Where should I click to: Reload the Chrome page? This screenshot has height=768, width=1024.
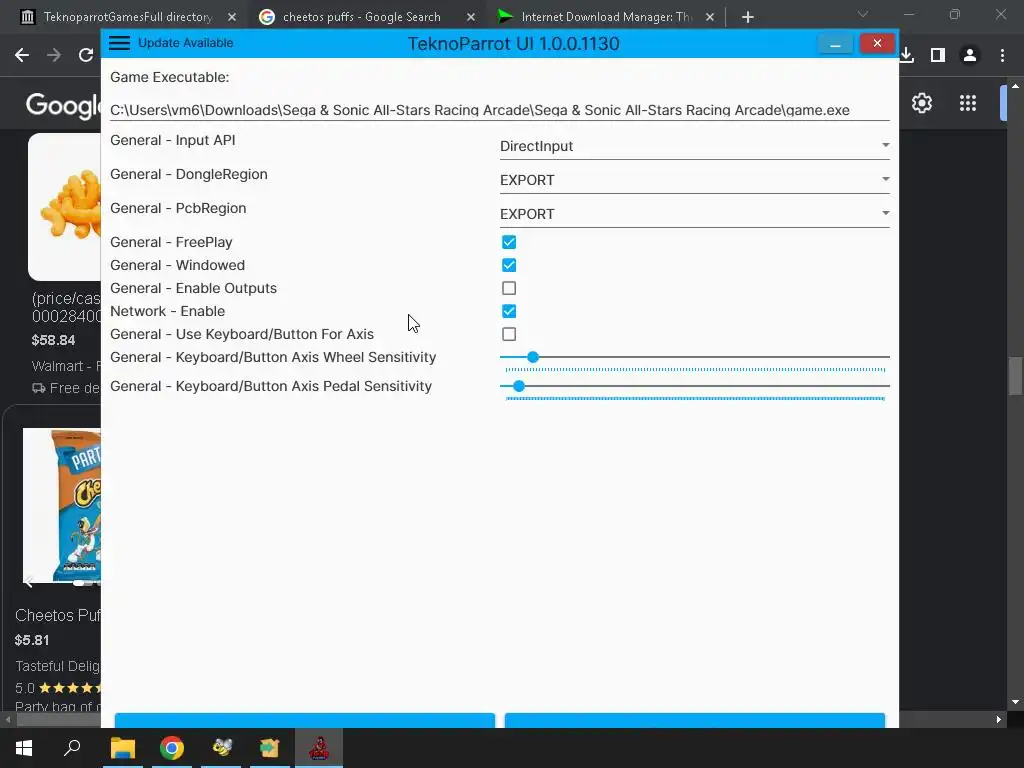pos(86,55)
